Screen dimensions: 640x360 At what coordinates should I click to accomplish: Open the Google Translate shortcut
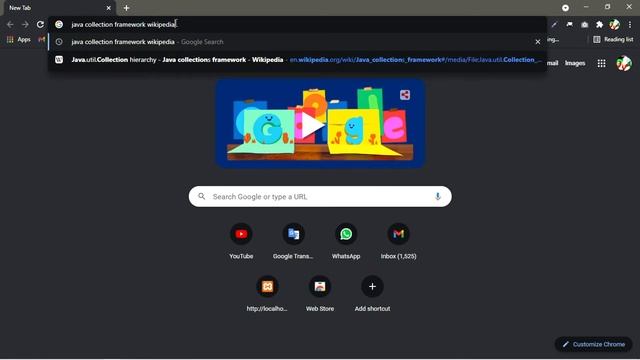[293, 241]
